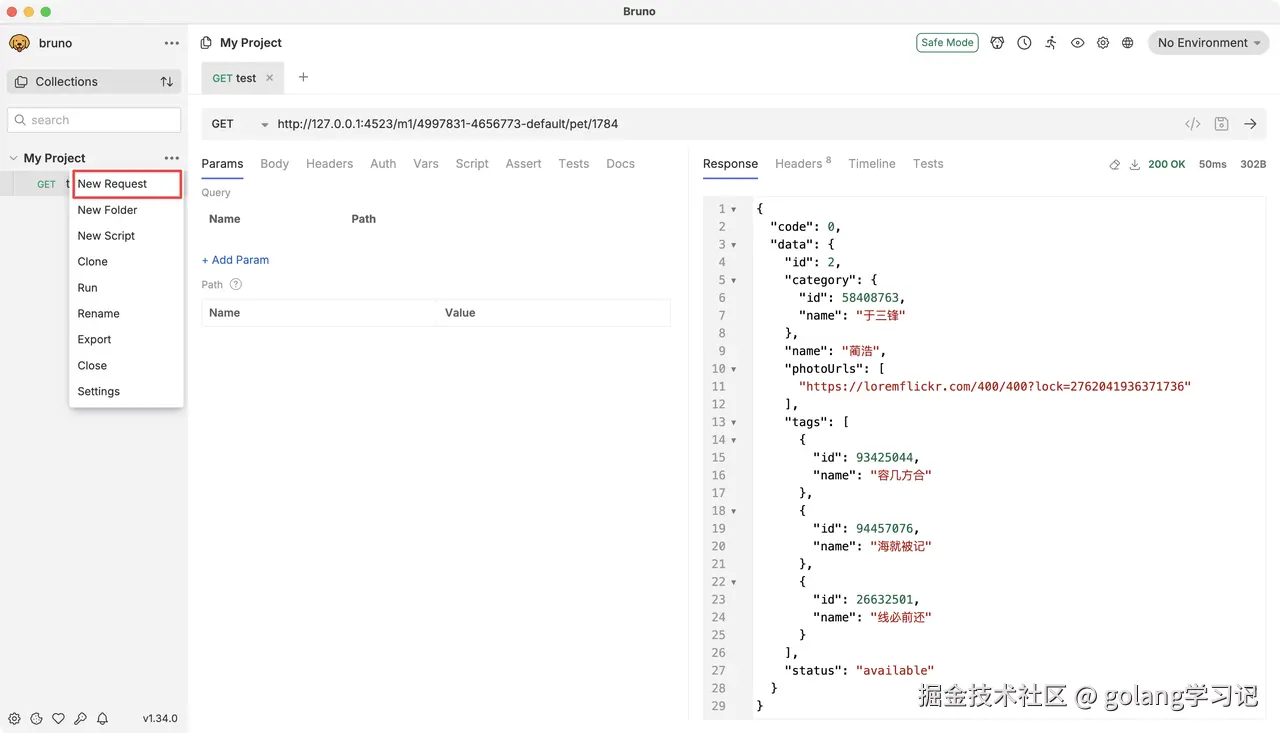Open cookies via the cookie icon
Viewport: 1280px width, 733px height.
coord(36,718)
